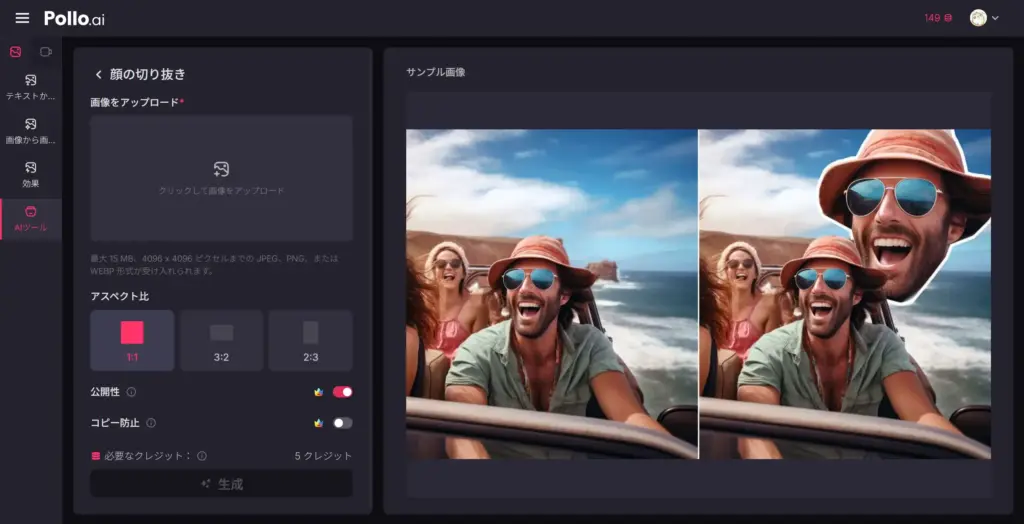Screen dimensions: 1024x524
Task: Click the info icon next to コピー防止
Action: (x=151, y=423)
